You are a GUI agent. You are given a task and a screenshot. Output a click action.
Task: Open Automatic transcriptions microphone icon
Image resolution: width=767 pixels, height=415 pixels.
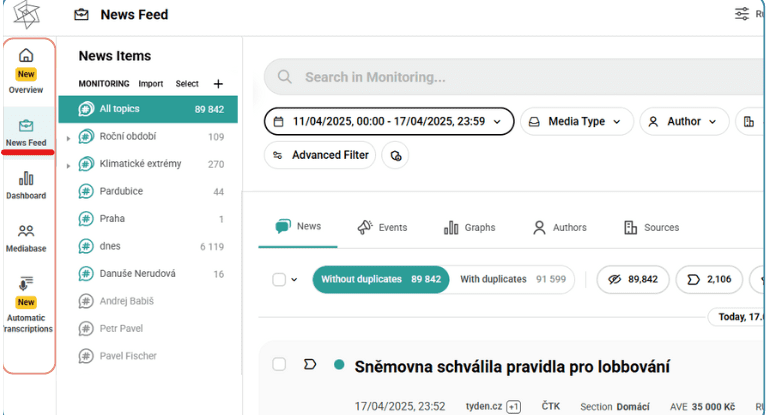click(x=26, y=284)
